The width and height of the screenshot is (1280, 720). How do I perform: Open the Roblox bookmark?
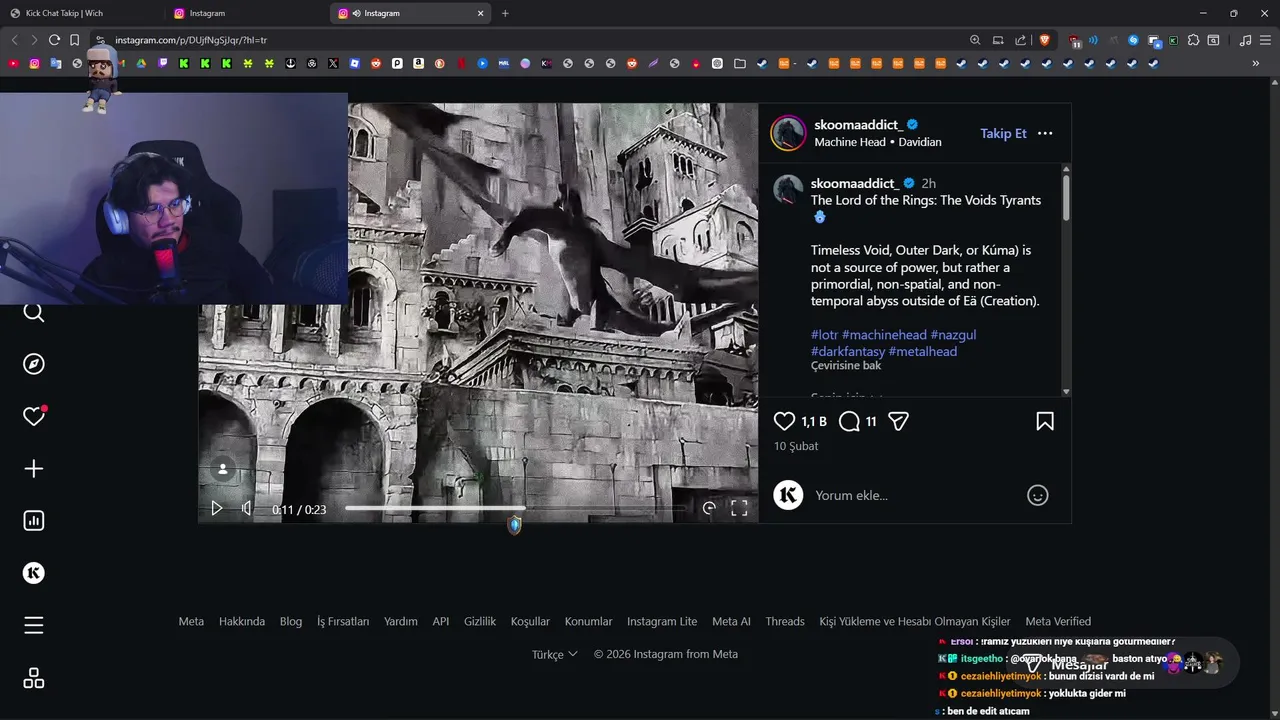pos(354,63)
